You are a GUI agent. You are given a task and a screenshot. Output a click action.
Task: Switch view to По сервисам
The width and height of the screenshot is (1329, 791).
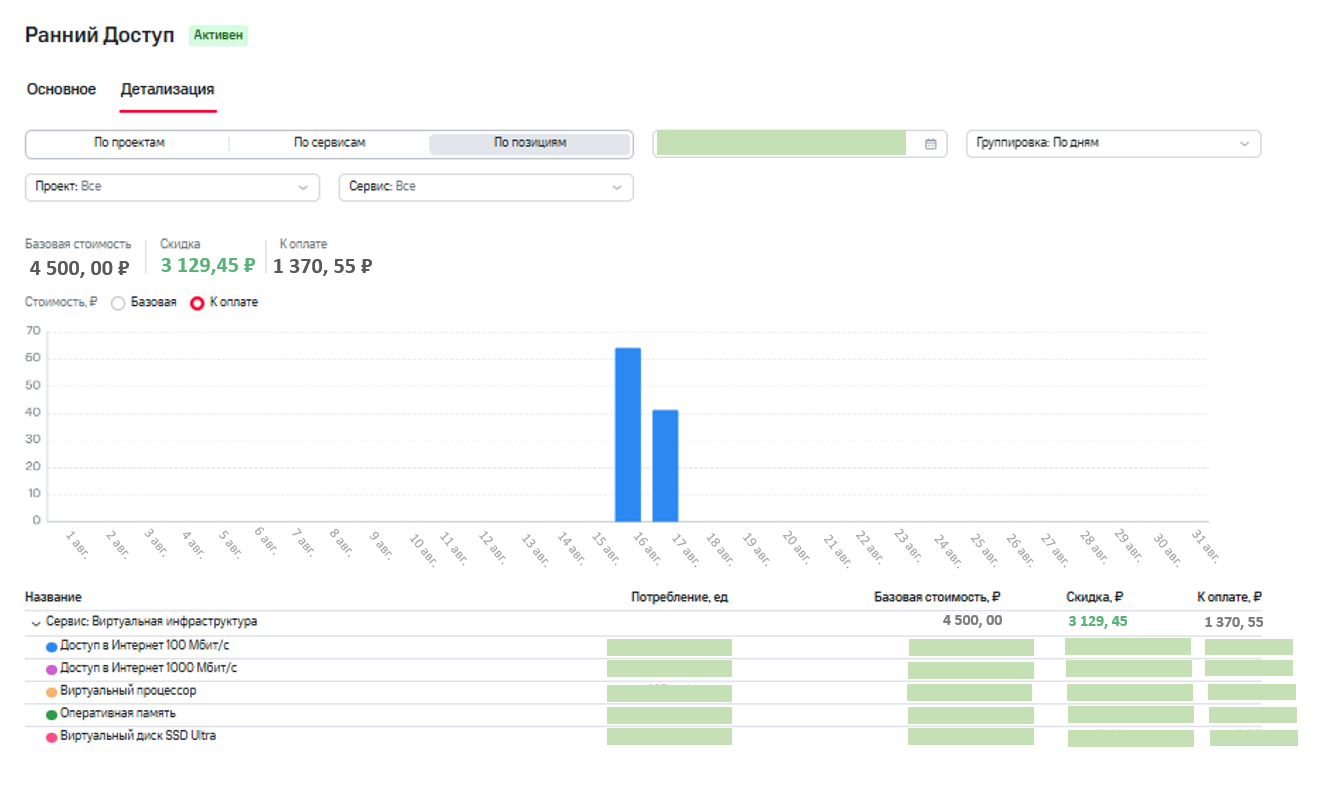point(329,143)
